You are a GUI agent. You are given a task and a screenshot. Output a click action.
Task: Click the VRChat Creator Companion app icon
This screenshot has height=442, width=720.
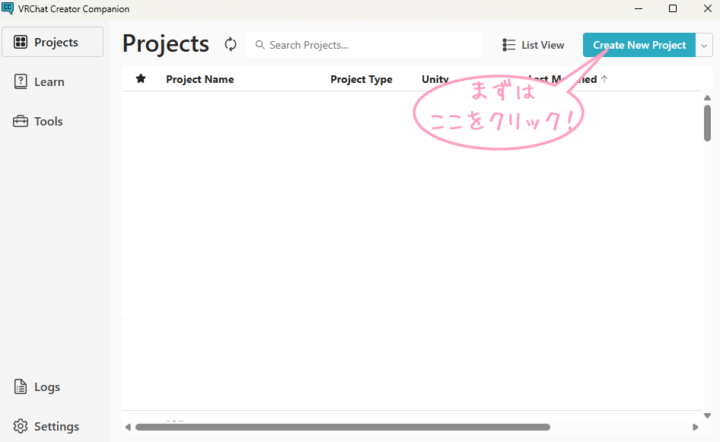click(x=8, y=8)
